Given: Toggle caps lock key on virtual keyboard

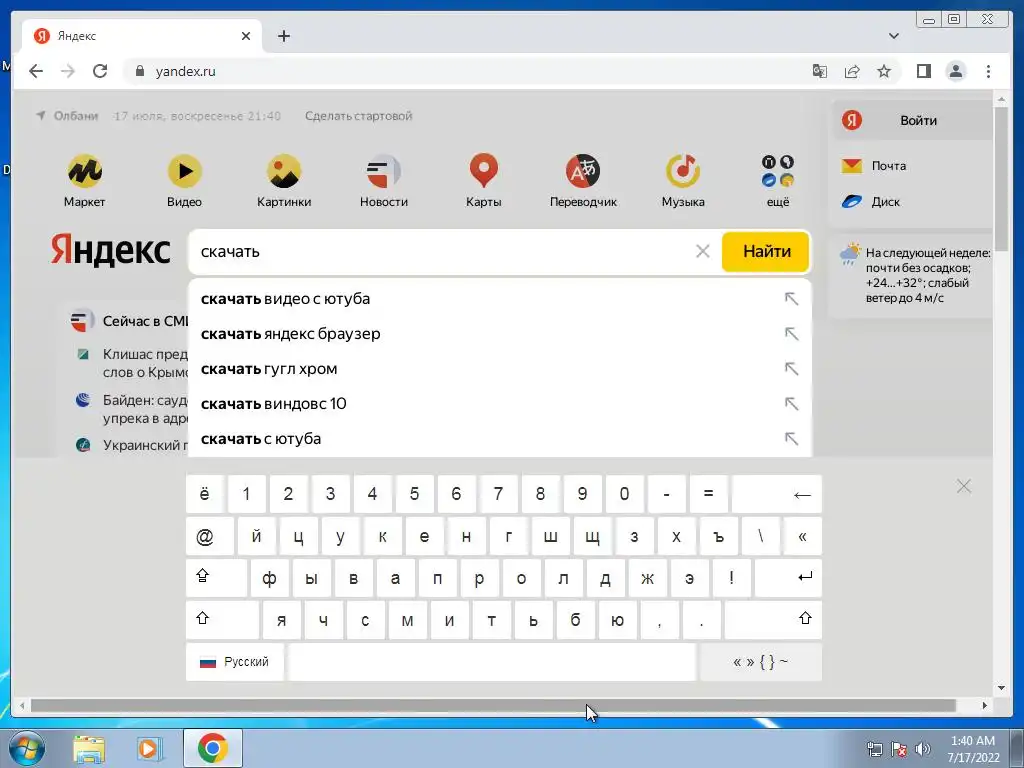Looking at the screenshot, I should pyautogui.click(x=217, y=577).
